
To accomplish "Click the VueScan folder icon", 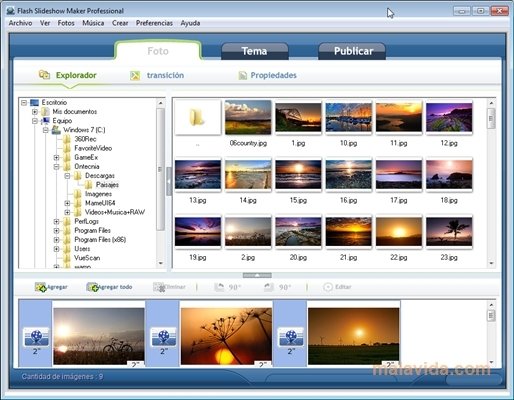I will (x=67, y=258).
